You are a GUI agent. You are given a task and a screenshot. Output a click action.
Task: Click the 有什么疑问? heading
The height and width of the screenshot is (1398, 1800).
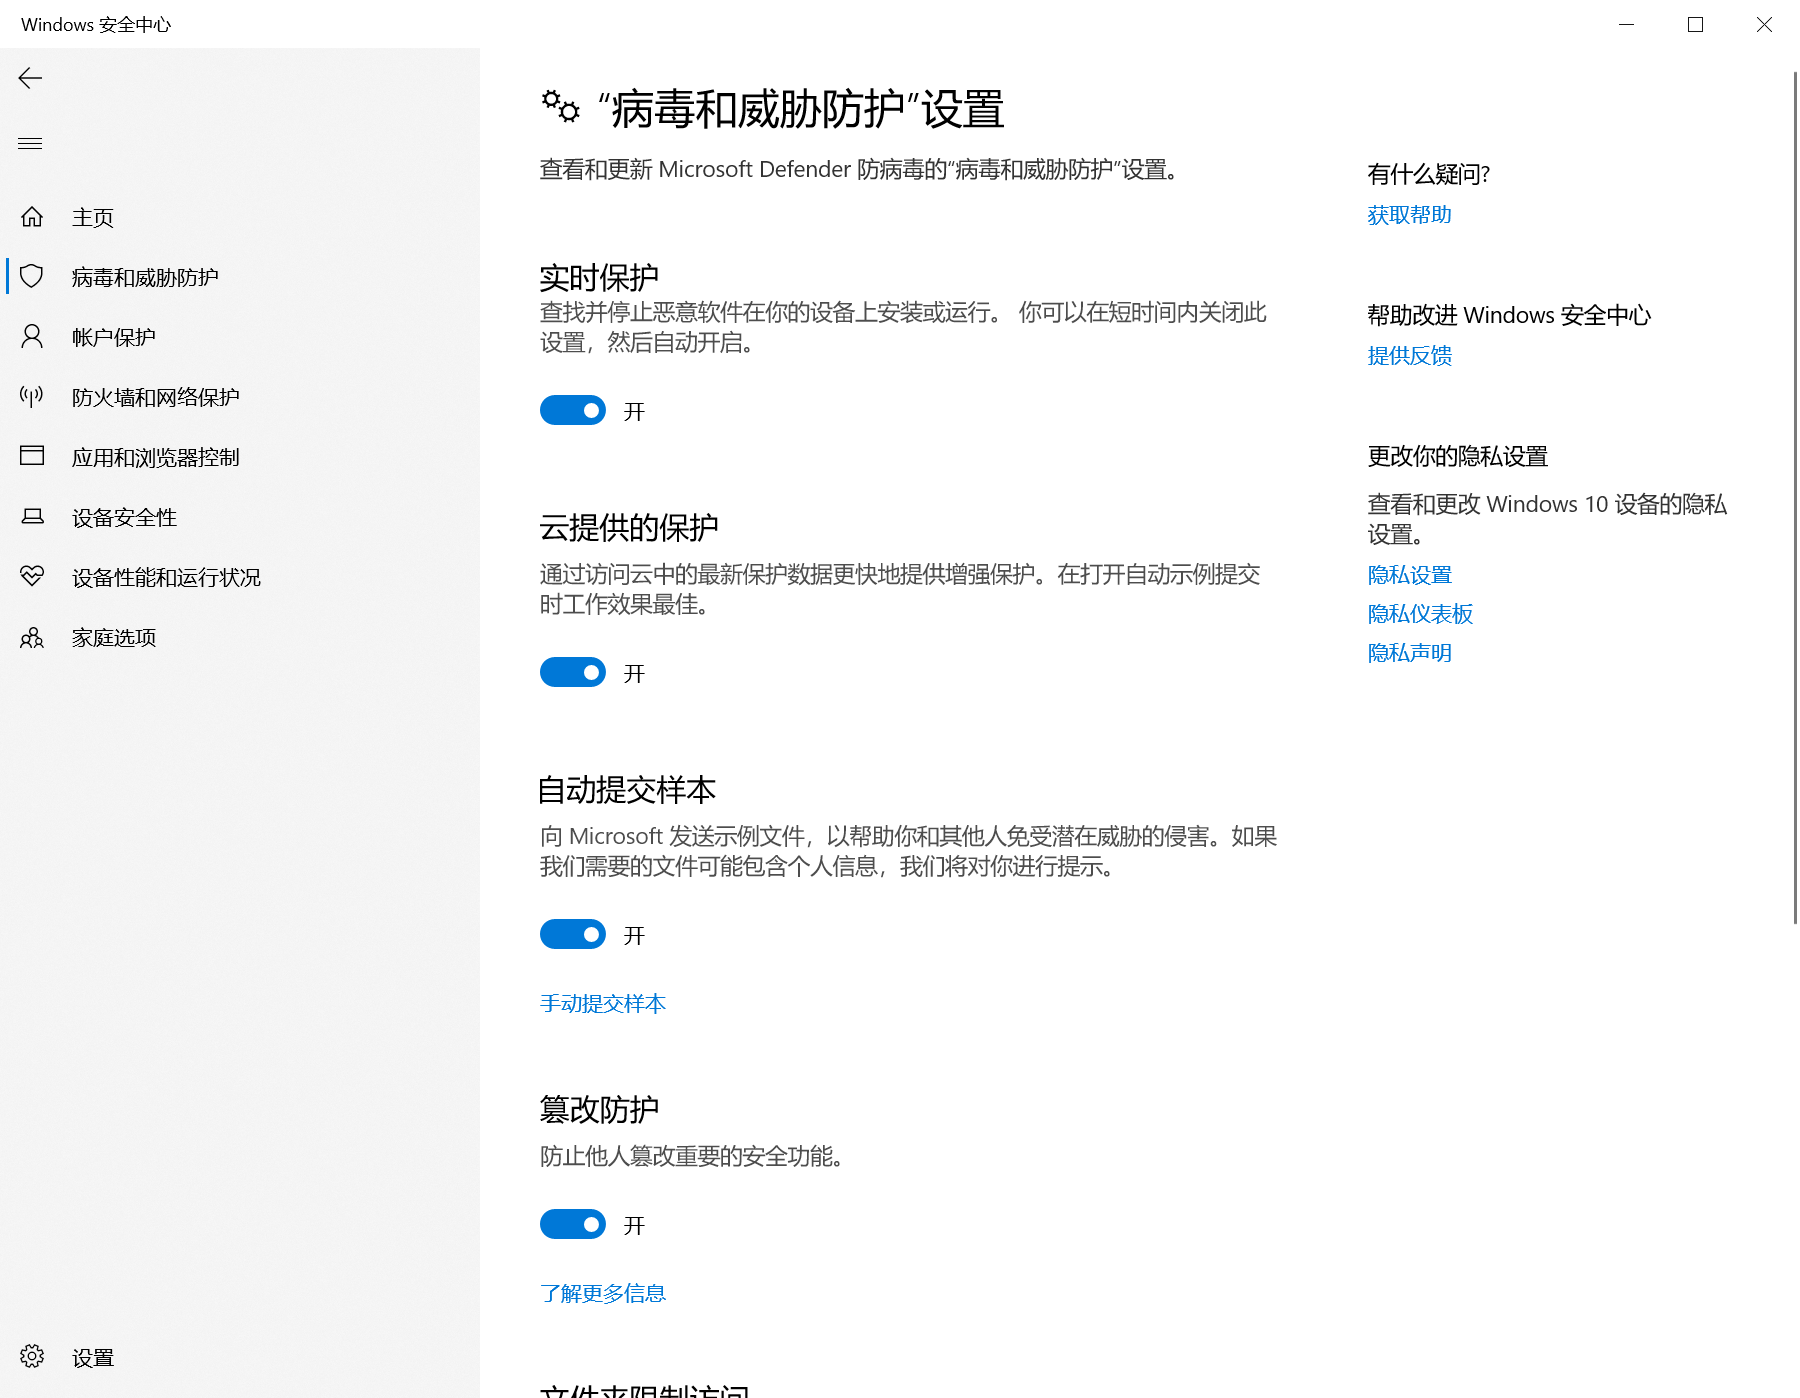point(1428,174)
